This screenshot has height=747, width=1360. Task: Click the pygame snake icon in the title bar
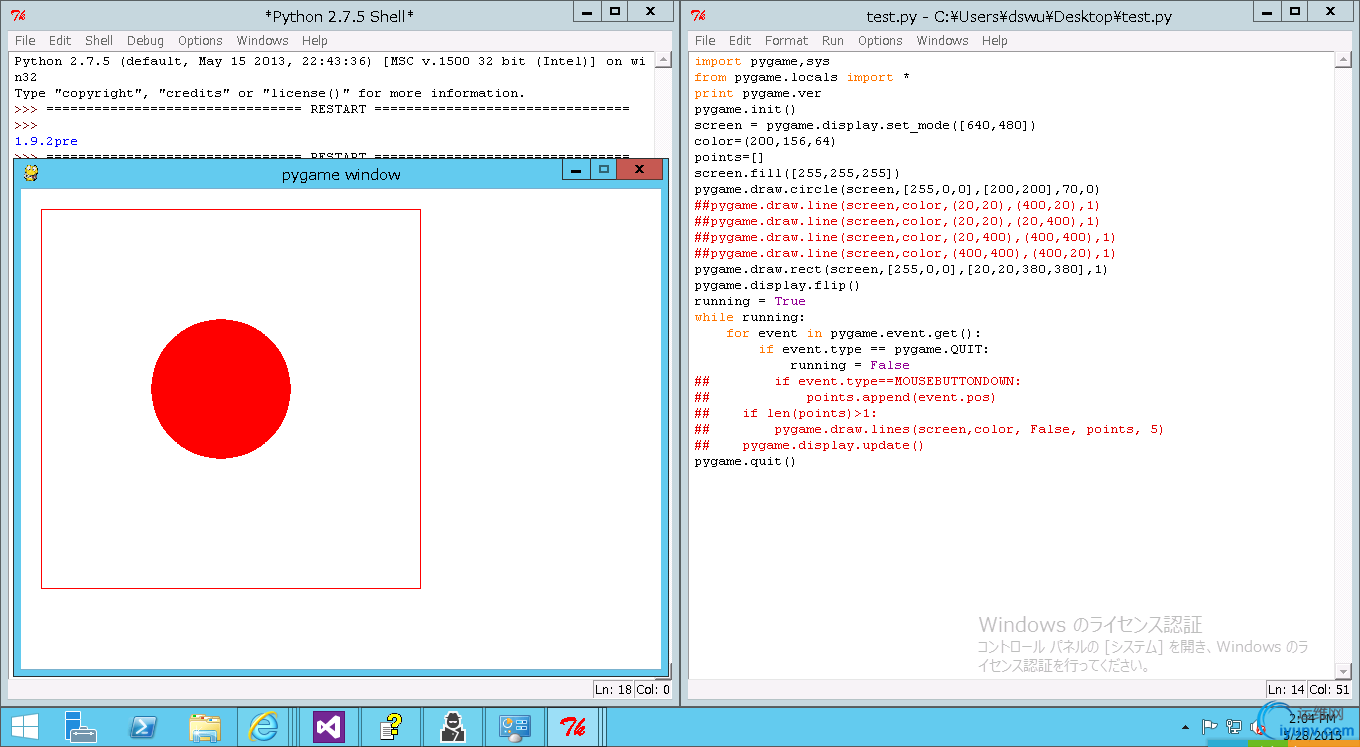pos(30,174)
